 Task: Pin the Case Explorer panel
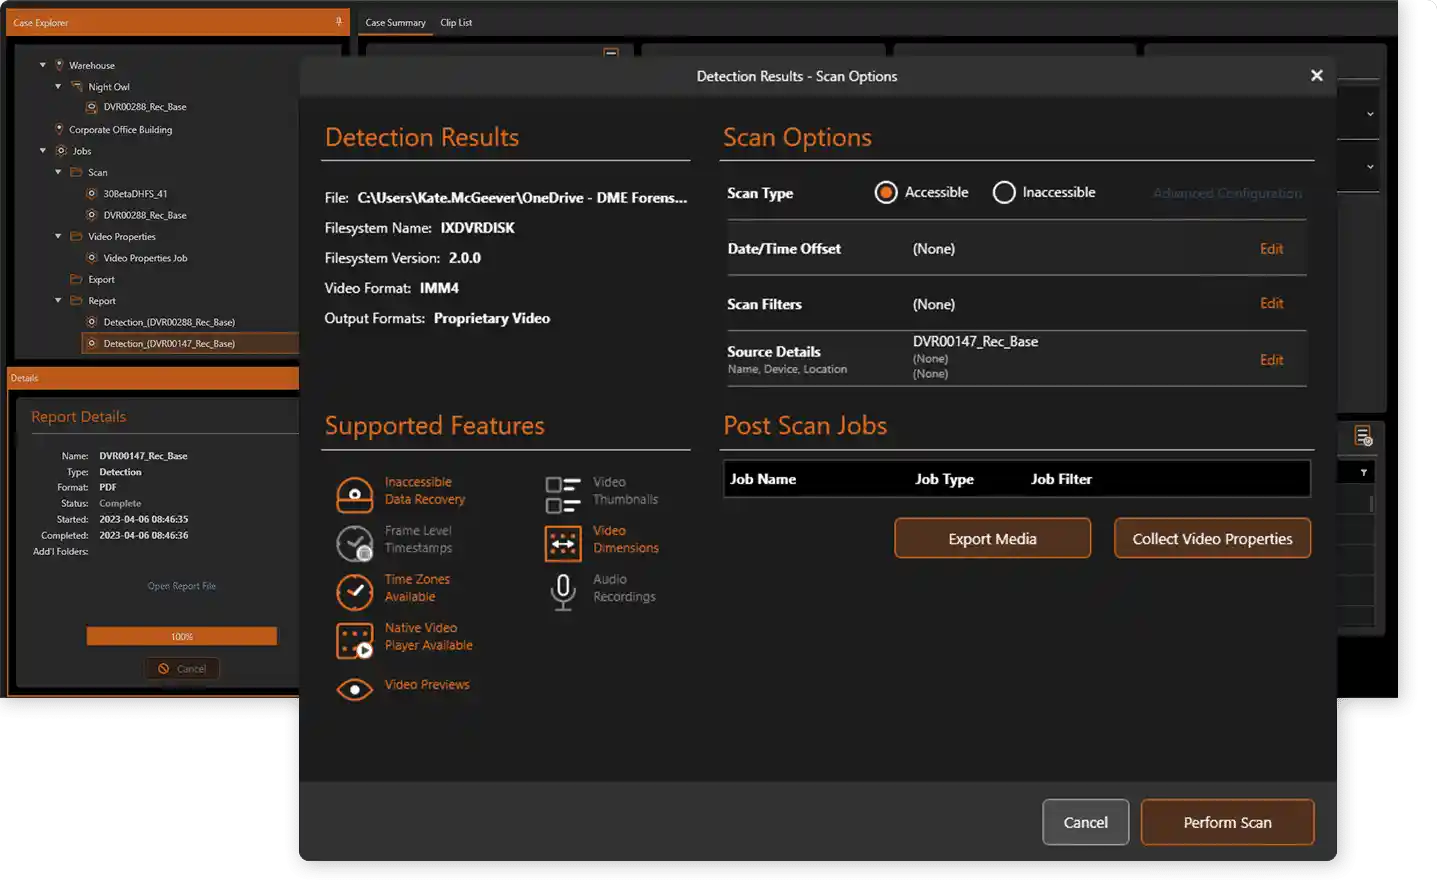click(x=339, y=21)
